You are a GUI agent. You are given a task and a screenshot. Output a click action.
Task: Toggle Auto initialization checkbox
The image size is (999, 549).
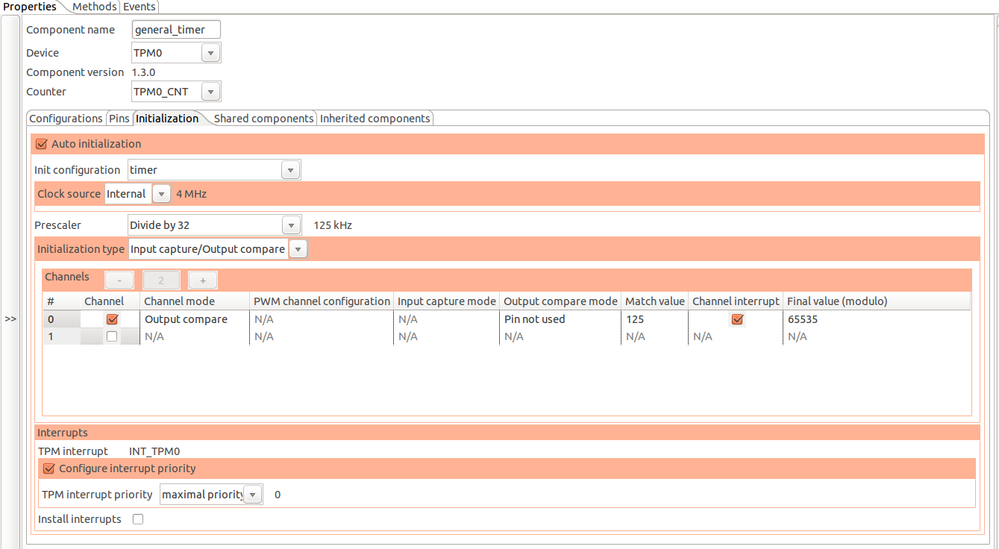pos(42,144)
